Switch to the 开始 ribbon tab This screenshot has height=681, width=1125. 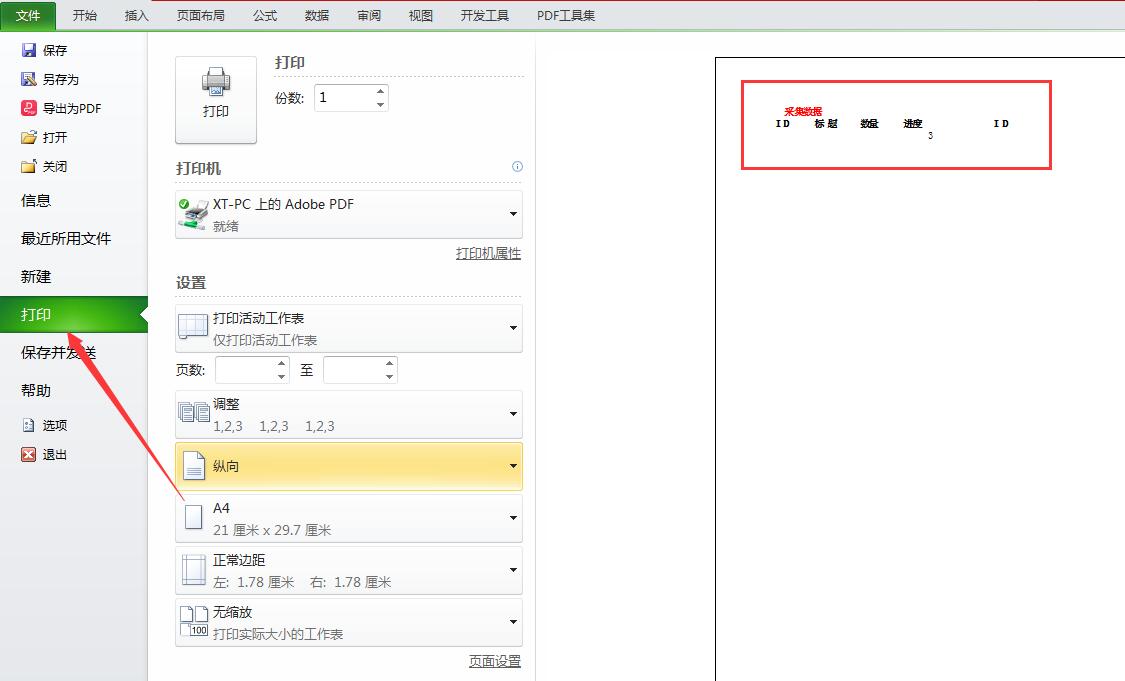84,15
